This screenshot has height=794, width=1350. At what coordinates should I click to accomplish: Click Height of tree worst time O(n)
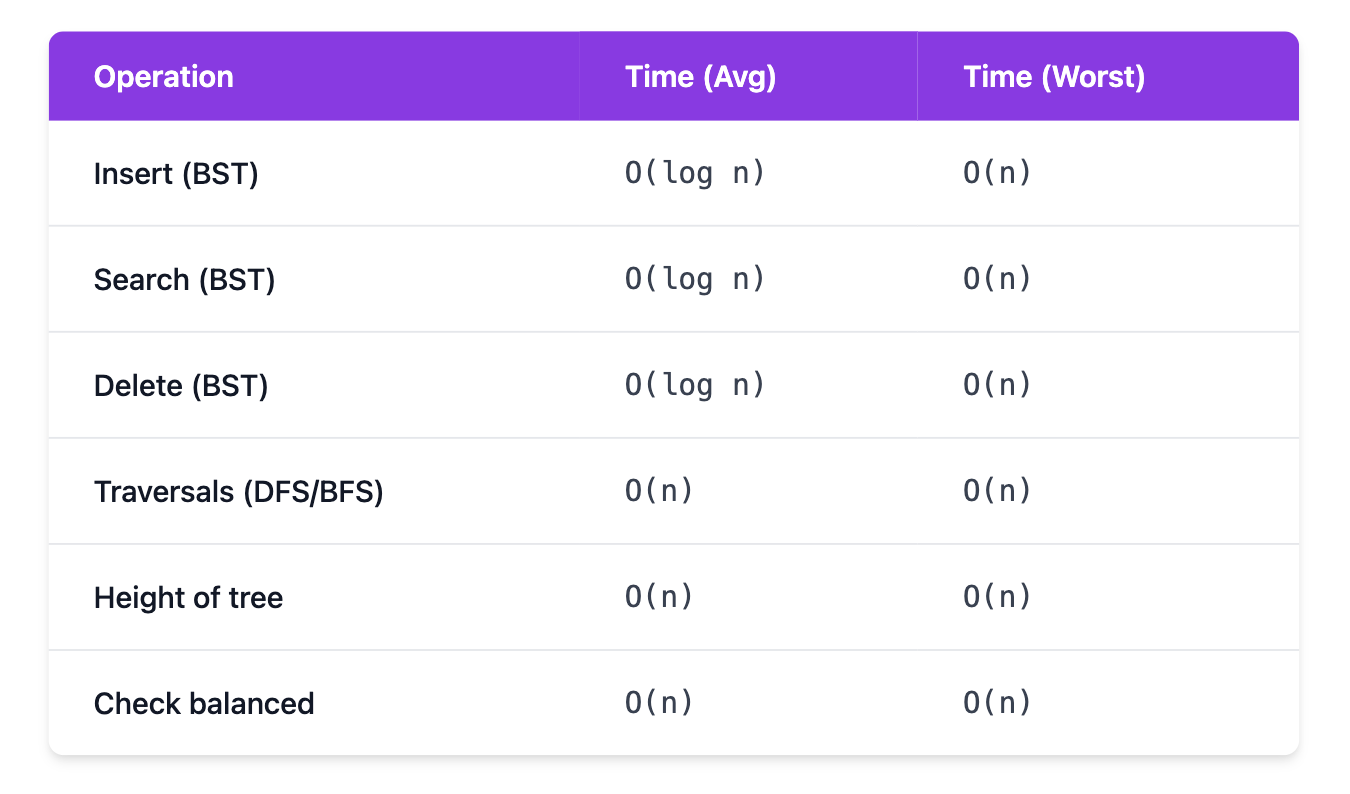(x=997, y=598)
